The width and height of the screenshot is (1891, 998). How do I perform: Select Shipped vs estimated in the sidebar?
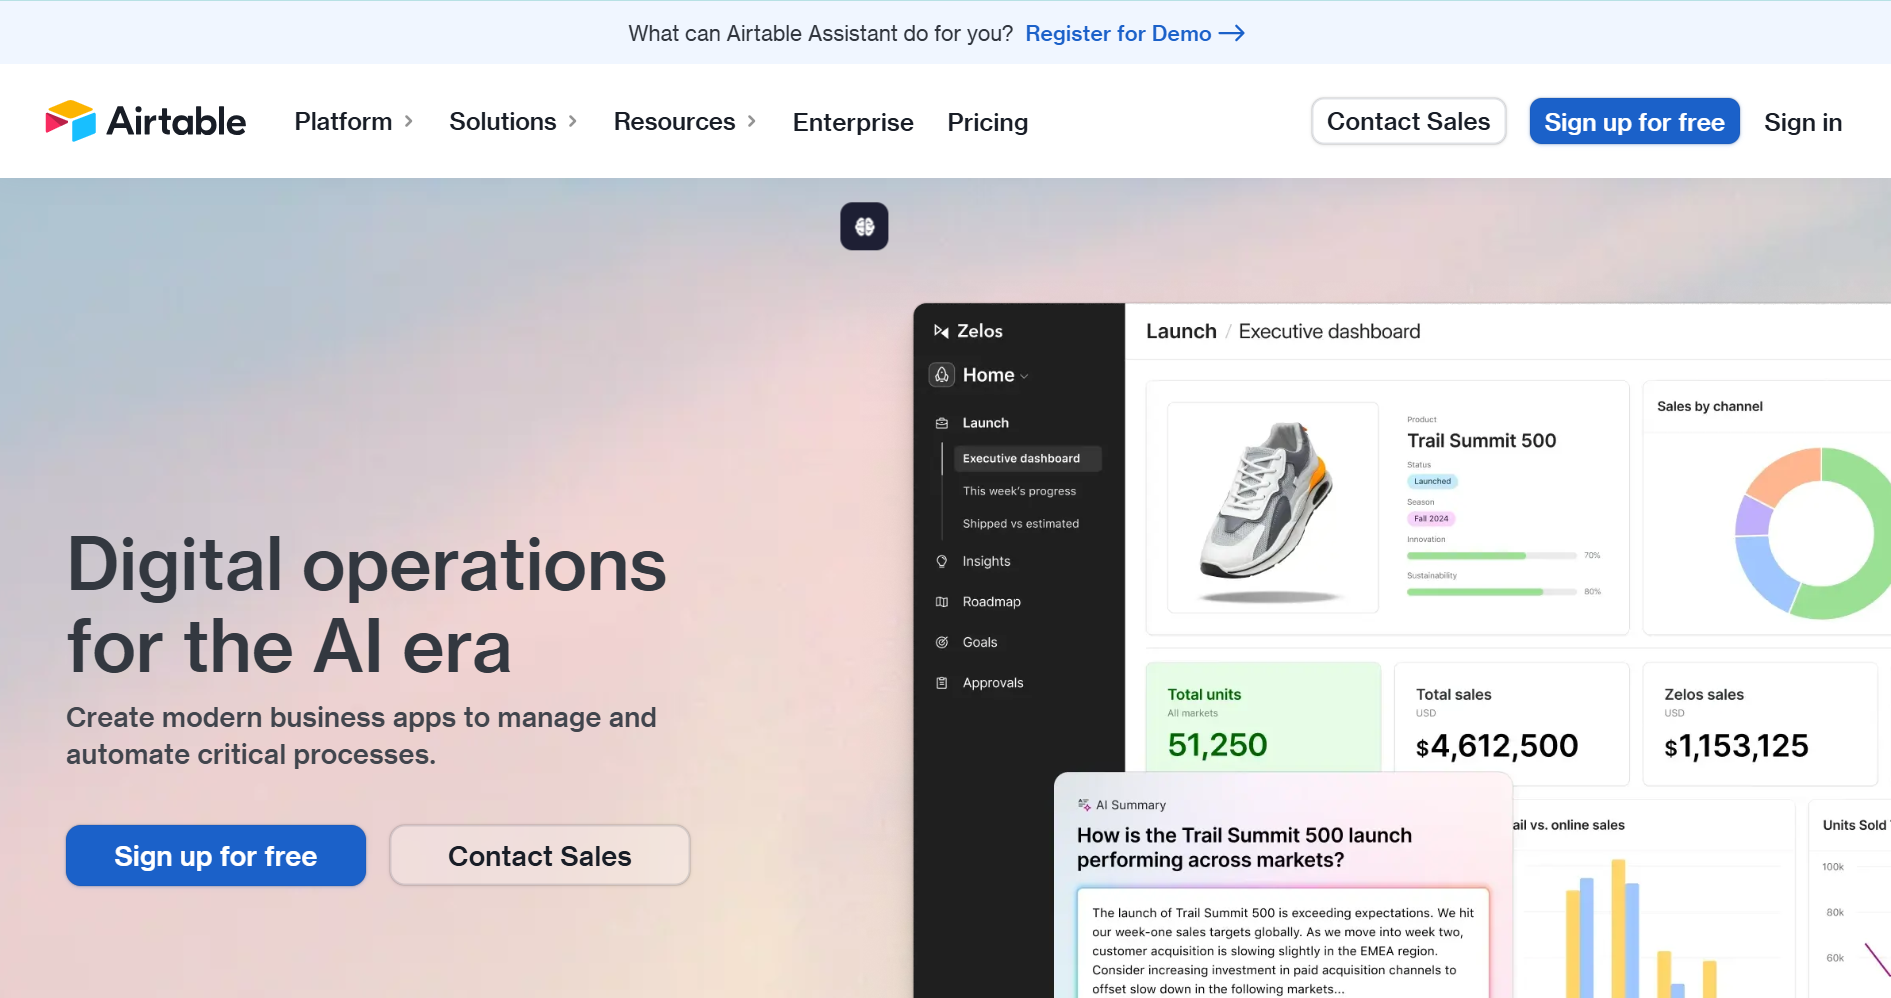1021,523
